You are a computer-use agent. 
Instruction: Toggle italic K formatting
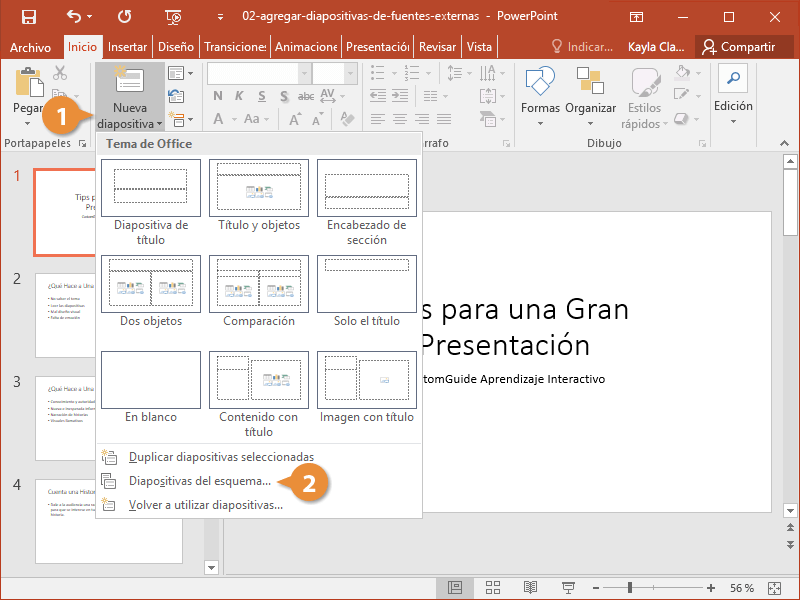[239, 96]
